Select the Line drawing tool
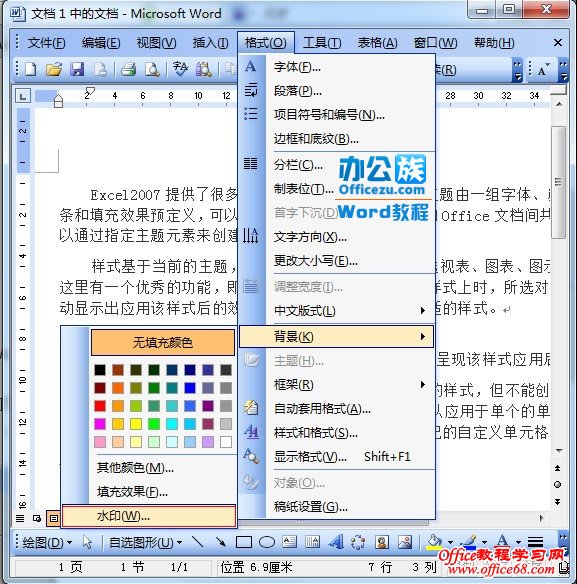The image size is (577, 584). coord(197,542)
